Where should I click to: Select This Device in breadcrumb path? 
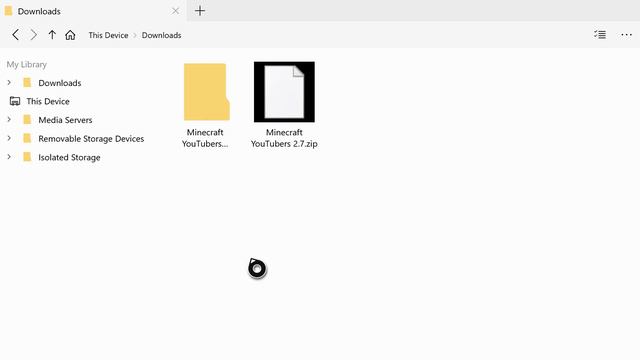[108, 35]
